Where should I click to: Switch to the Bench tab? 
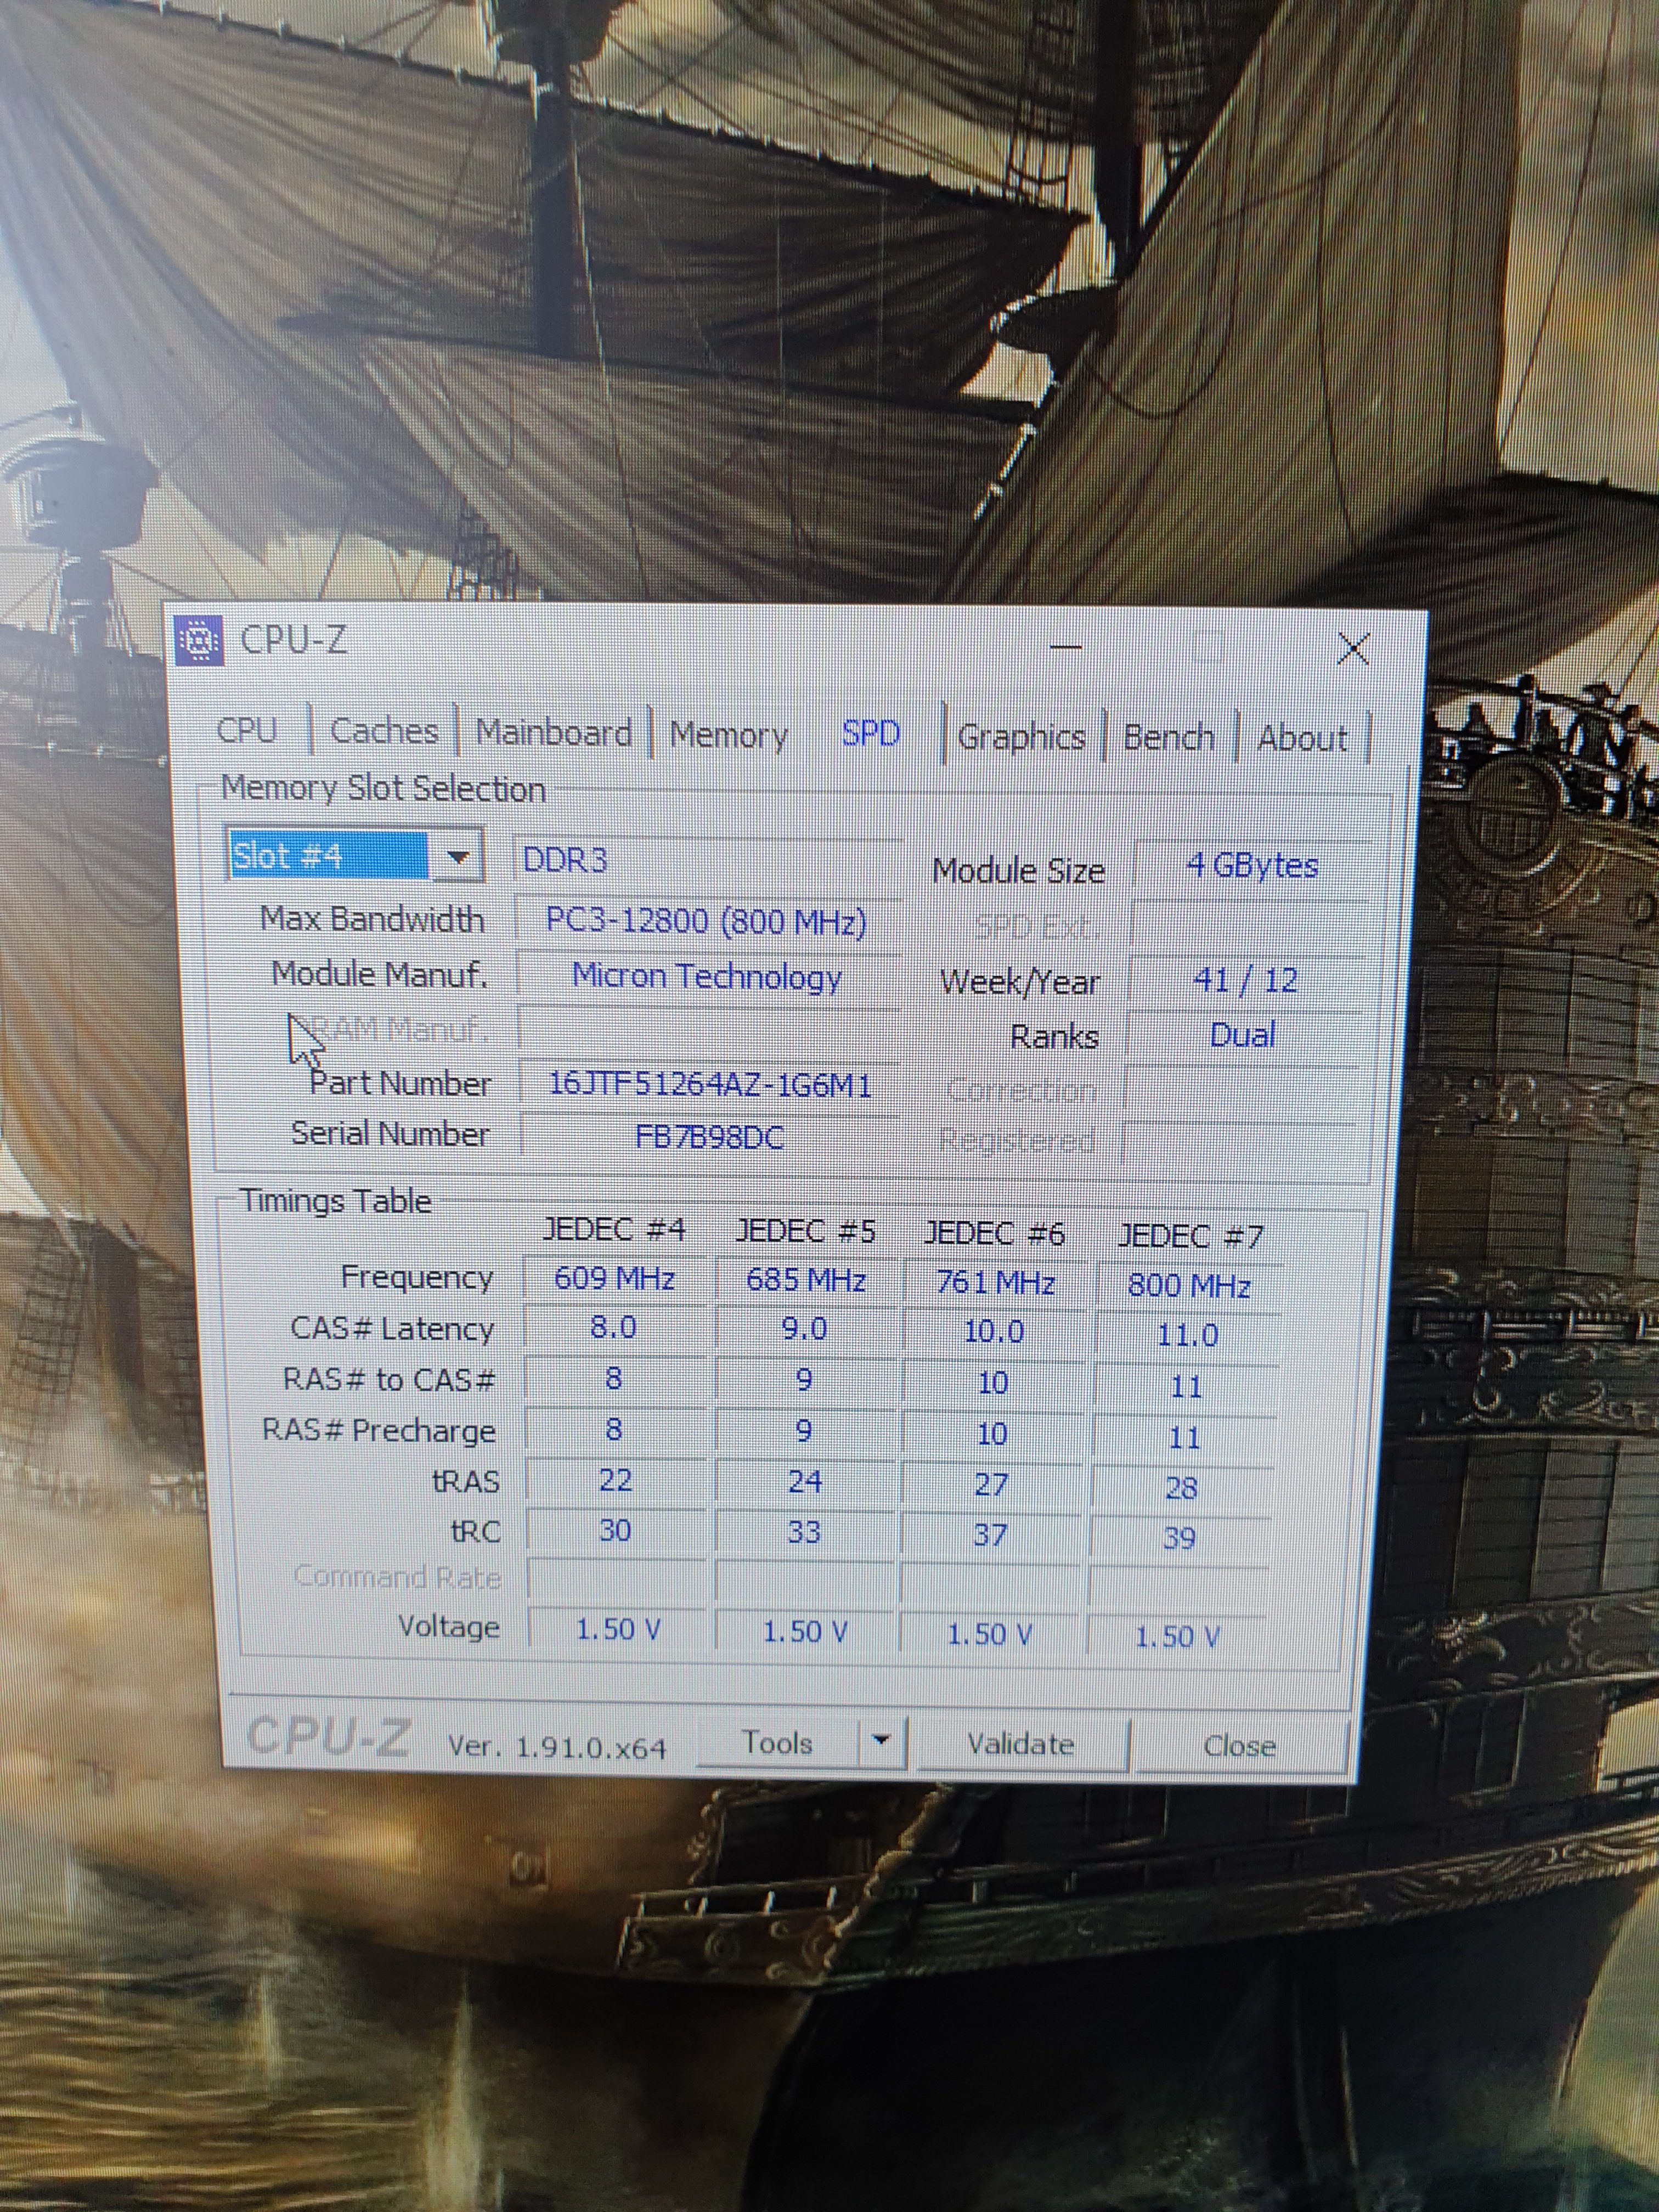1168,738
